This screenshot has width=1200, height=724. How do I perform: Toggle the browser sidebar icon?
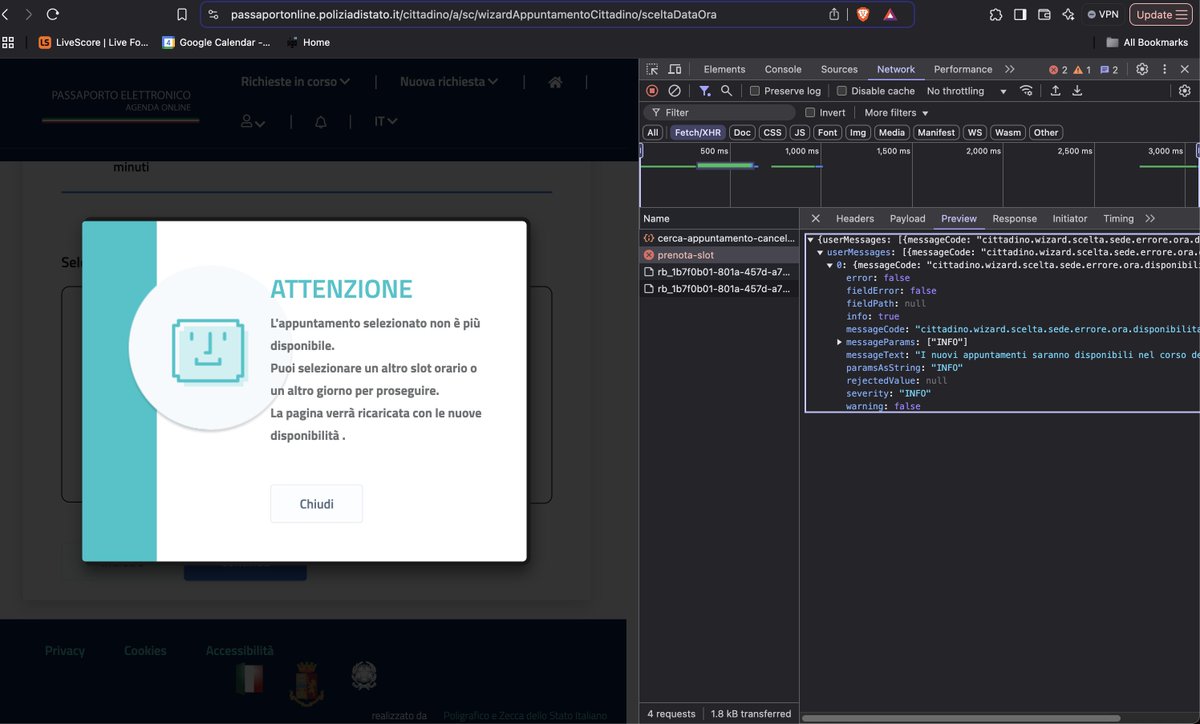tap(1020, 15)
